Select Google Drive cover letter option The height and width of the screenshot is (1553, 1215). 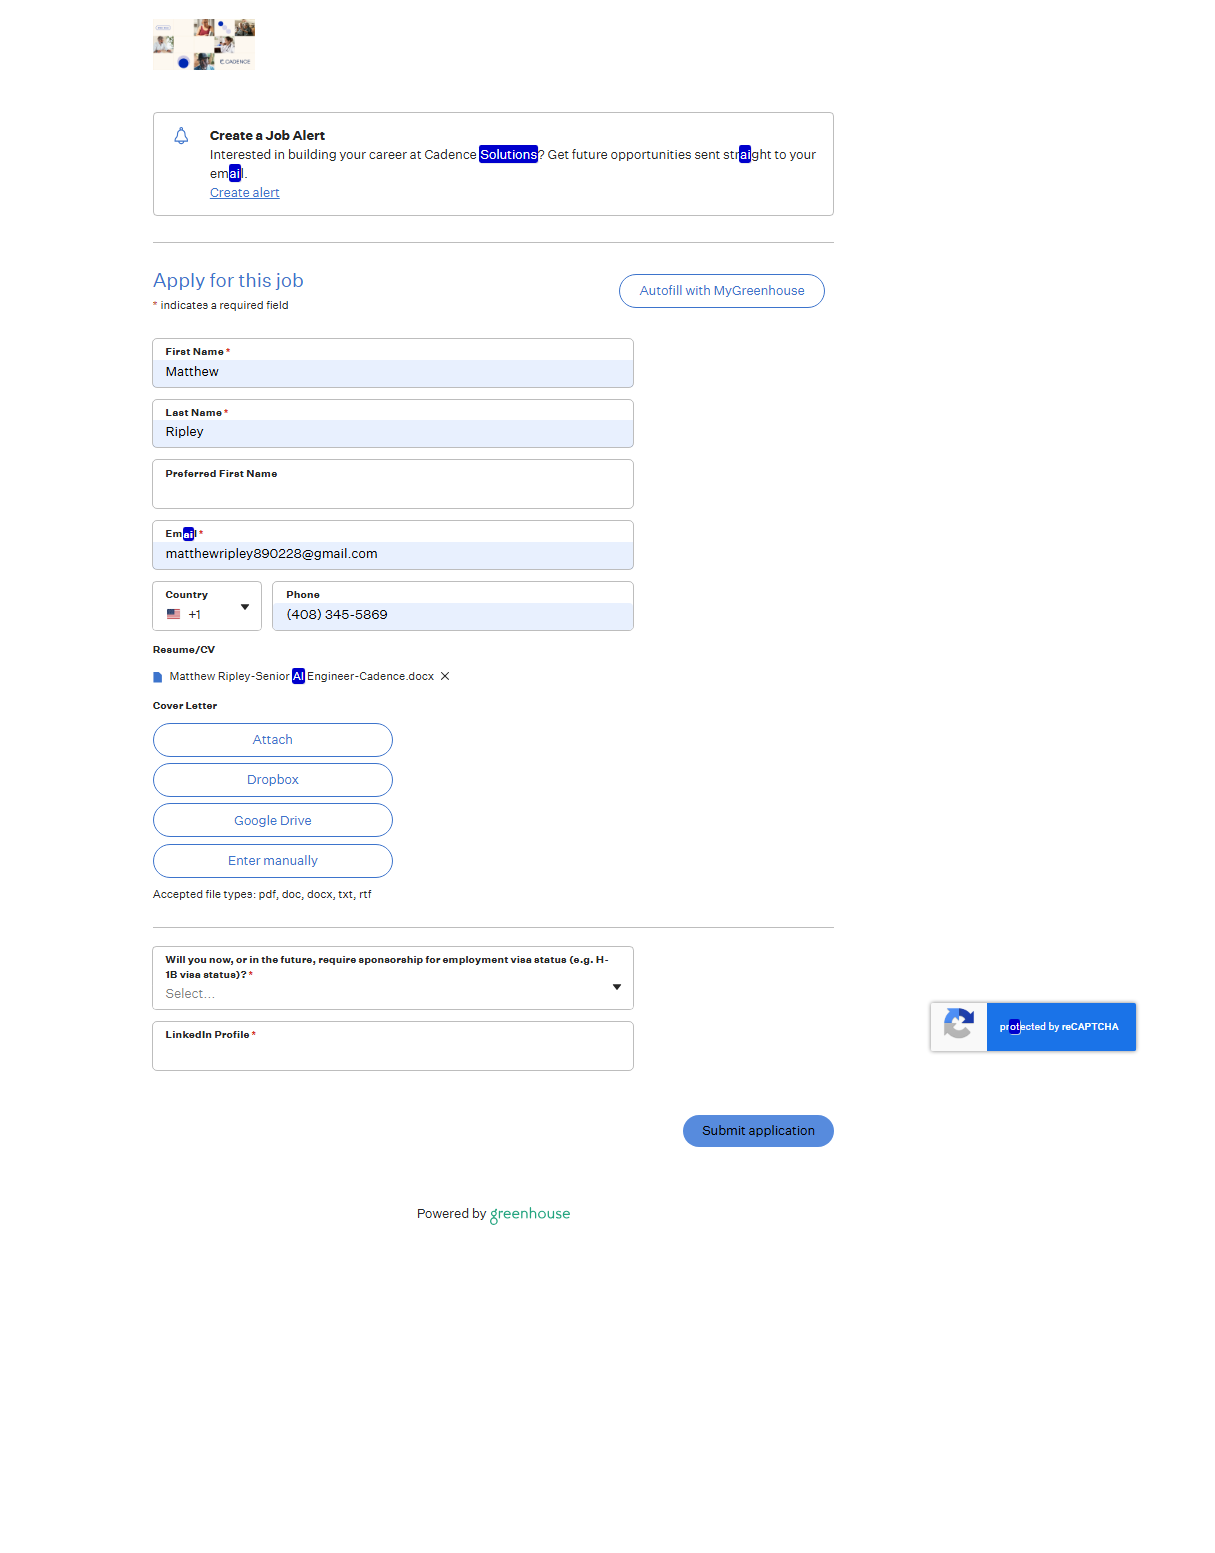272,821
